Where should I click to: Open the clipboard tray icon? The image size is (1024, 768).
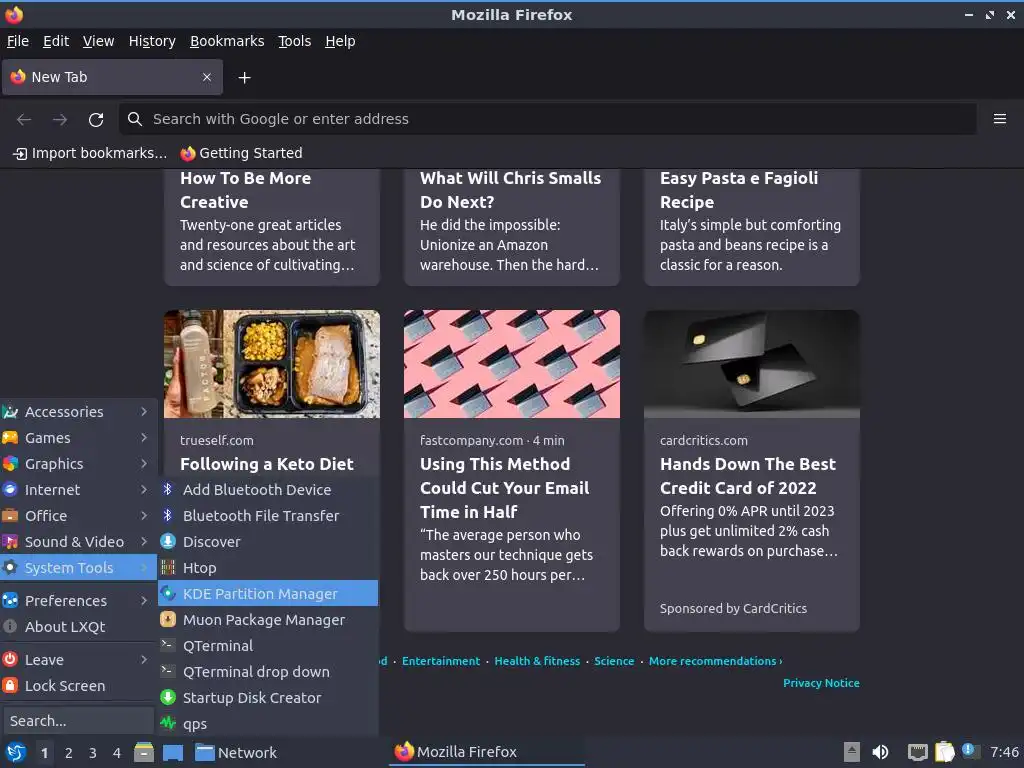click(944, 752)
